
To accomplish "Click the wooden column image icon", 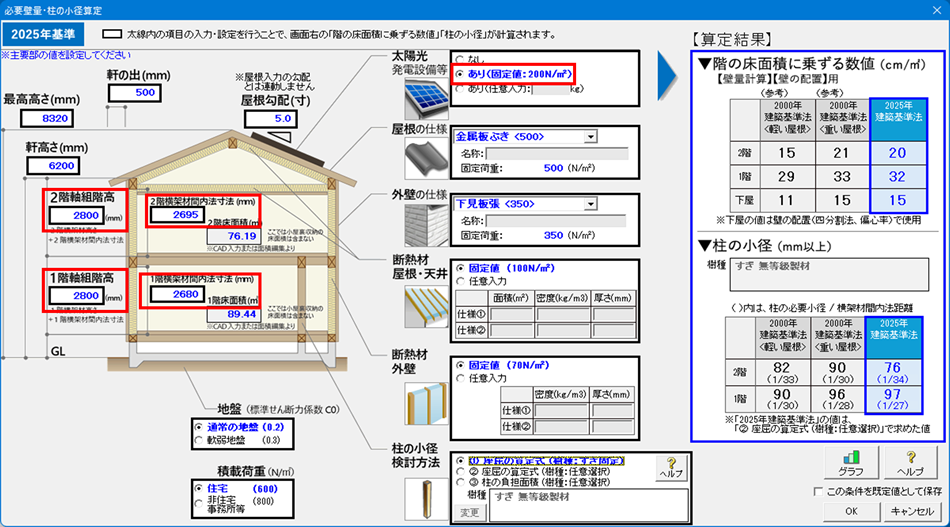I will coord(427,499).
